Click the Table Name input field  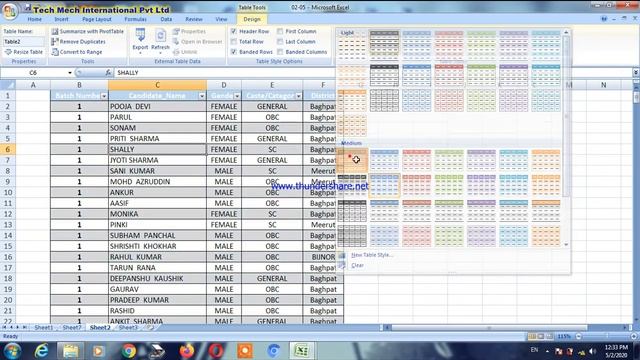click(24, 42)
